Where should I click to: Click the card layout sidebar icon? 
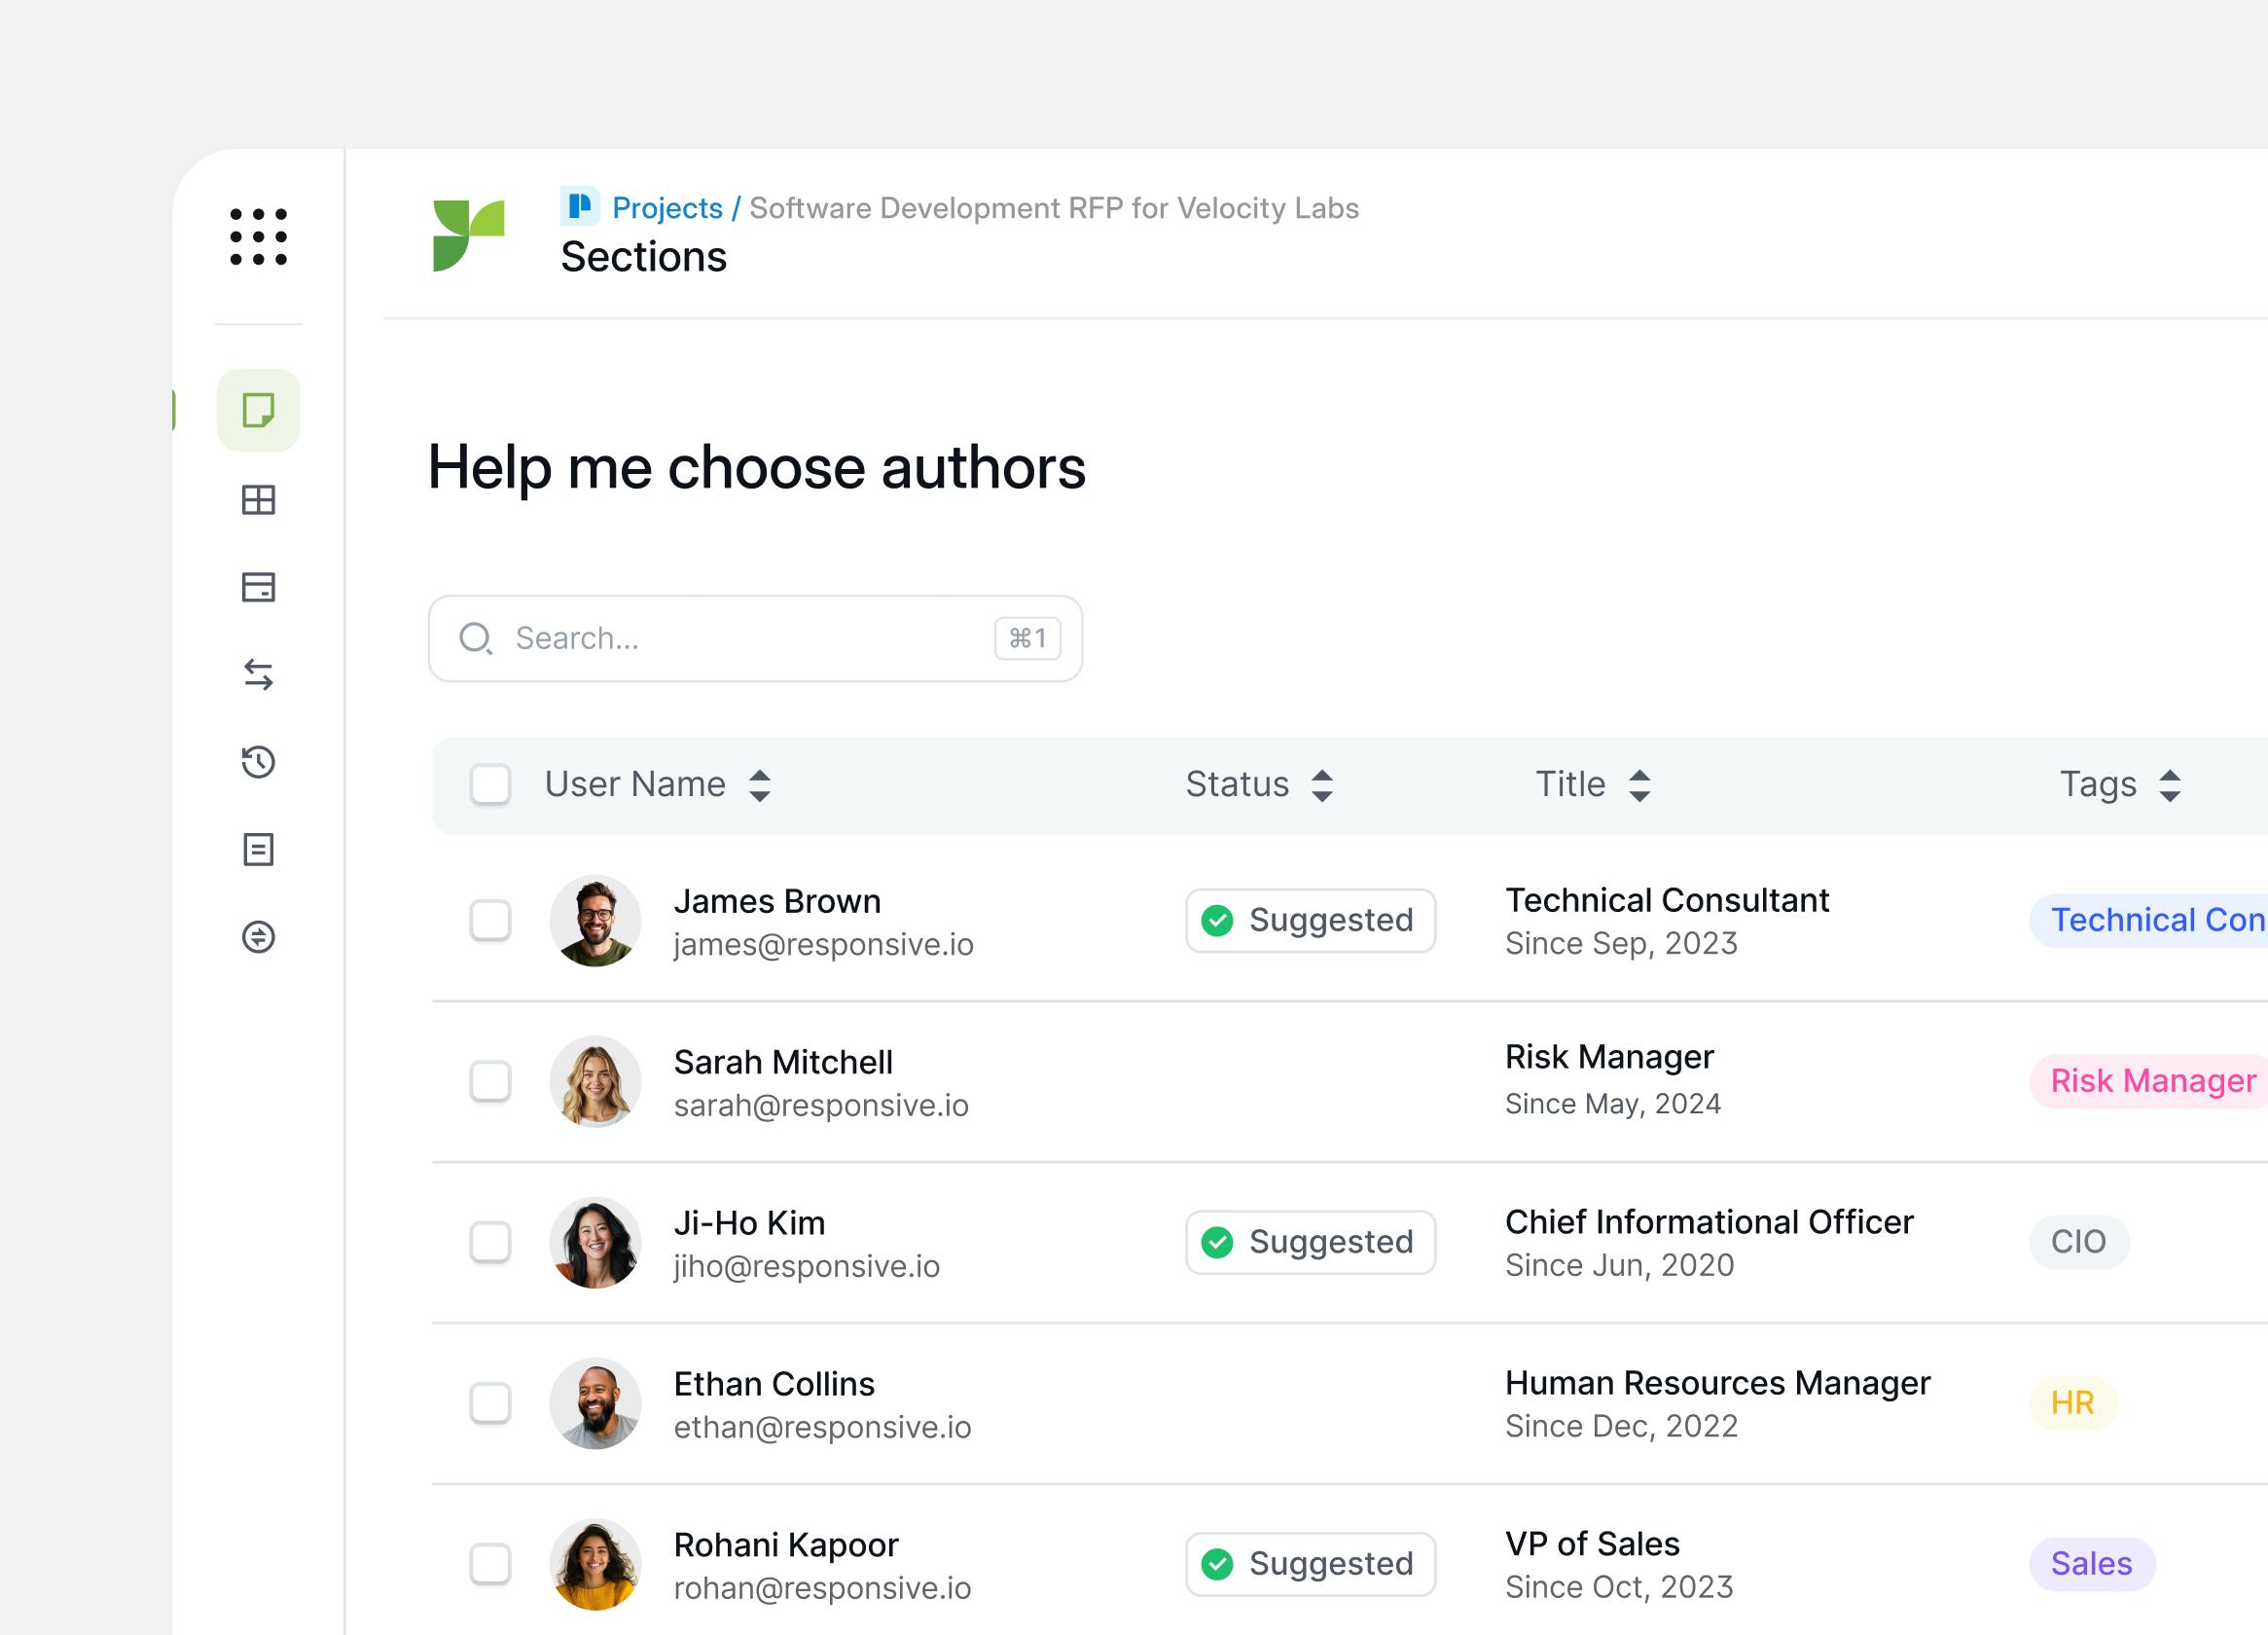[x=258, y=587]
